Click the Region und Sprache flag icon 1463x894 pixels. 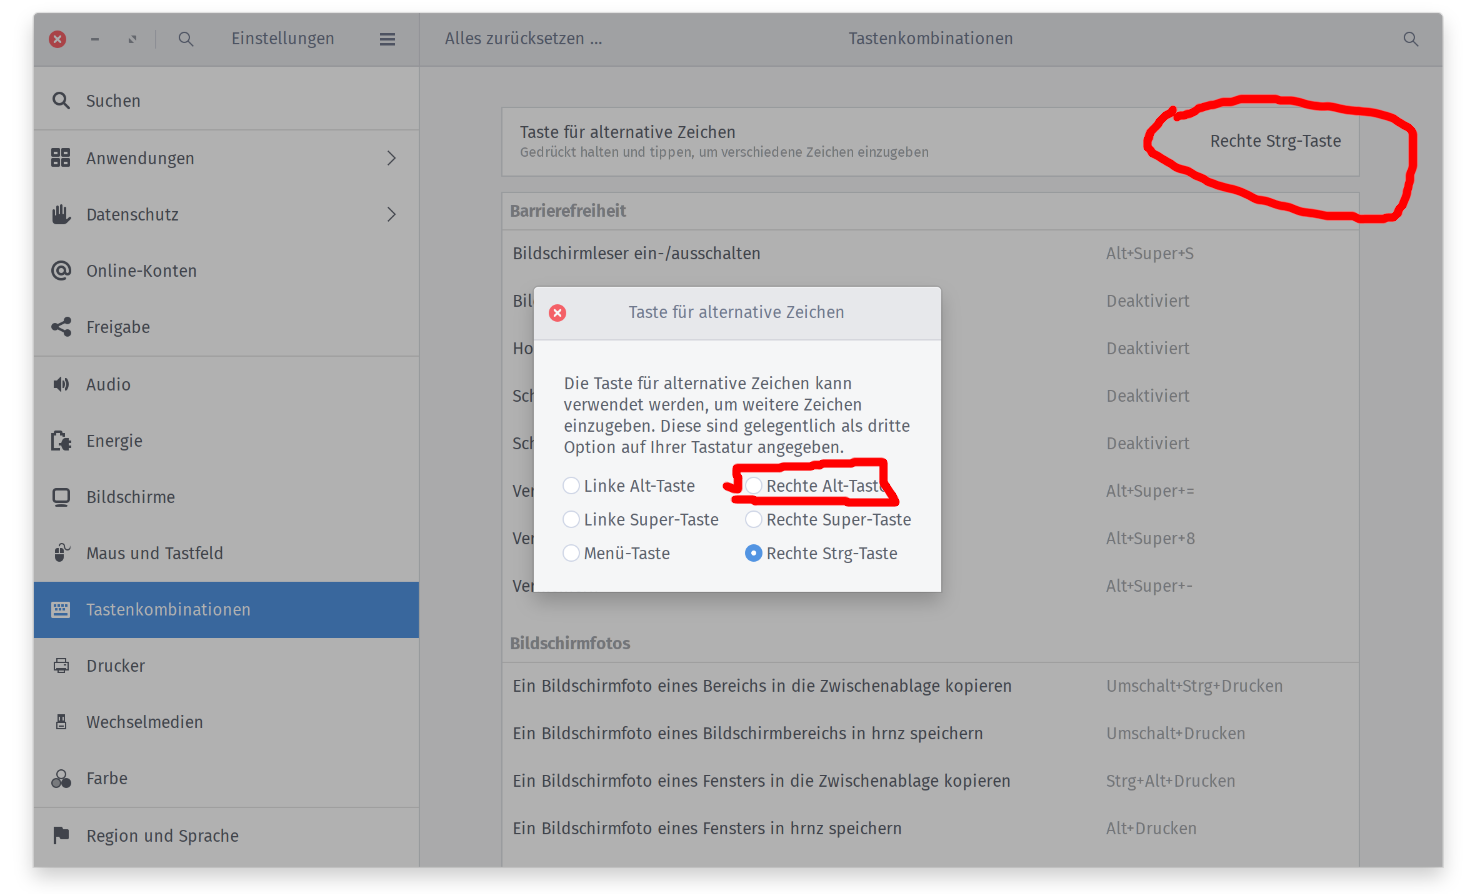(61, 835)
